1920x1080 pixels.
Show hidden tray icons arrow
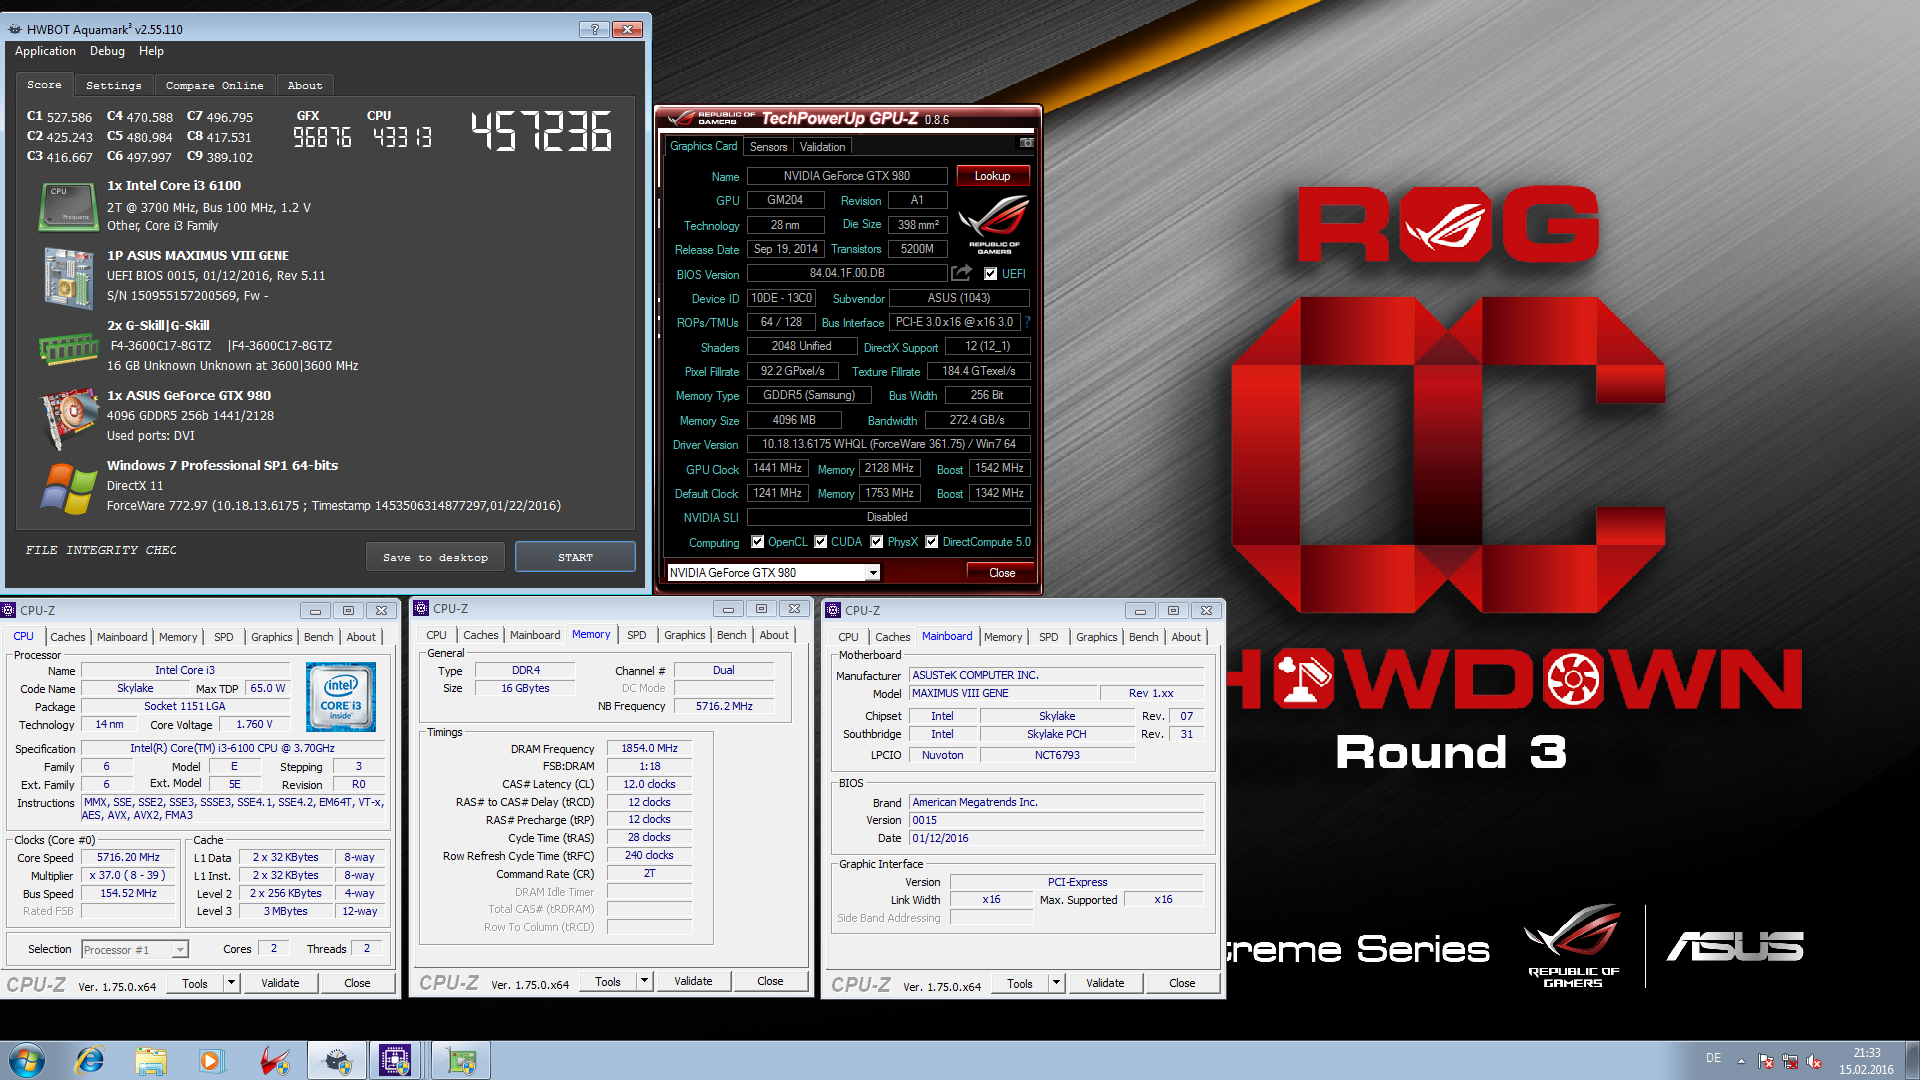(1741, 1062)
